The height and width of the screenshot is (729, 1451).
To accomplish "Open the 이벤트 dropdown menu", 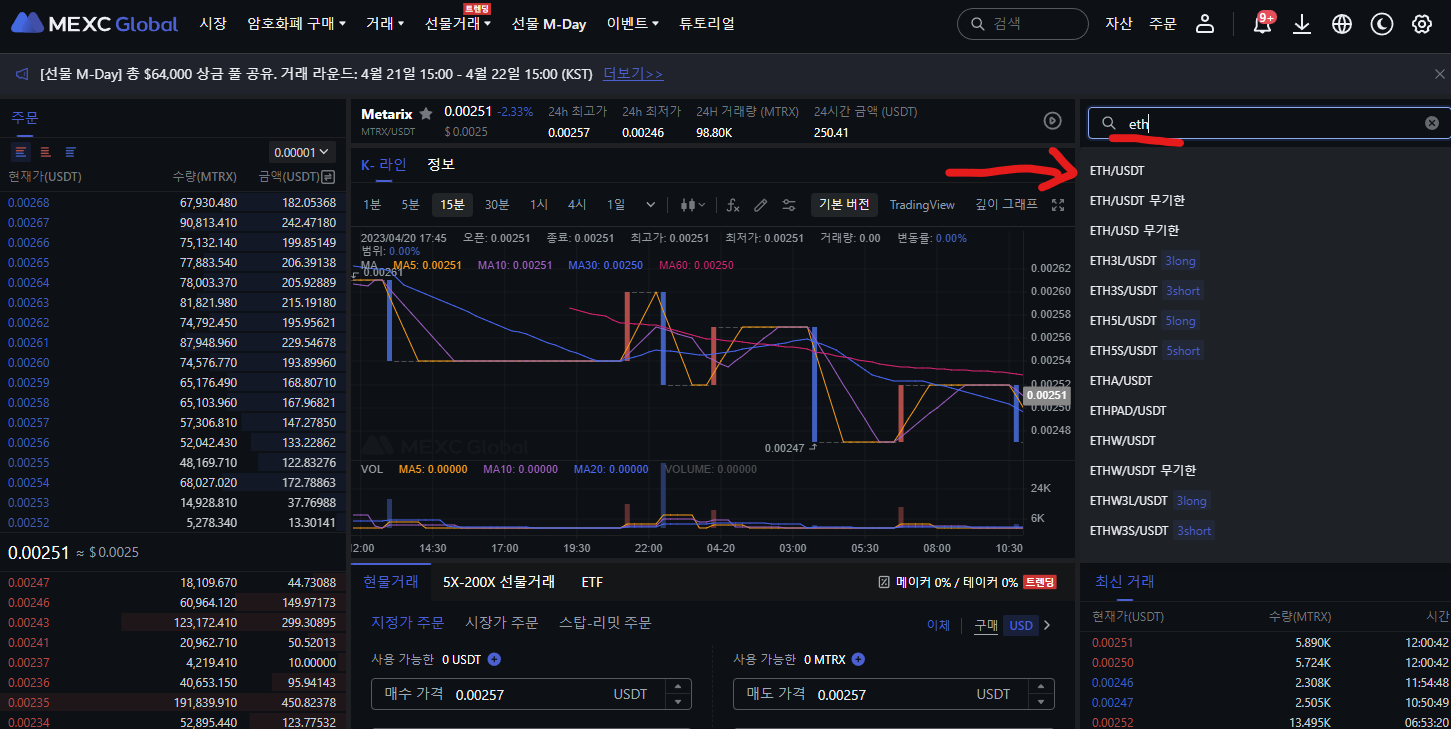I will 632,23.
